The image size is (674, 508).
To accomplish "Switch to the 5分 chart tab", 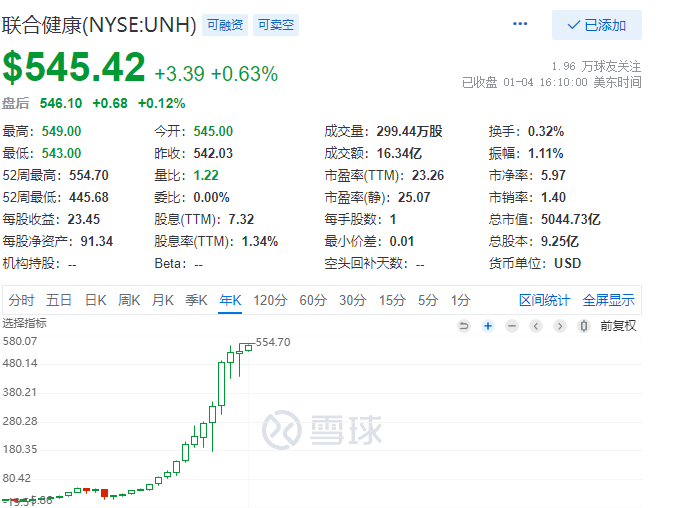I will (x=428, y=300).
